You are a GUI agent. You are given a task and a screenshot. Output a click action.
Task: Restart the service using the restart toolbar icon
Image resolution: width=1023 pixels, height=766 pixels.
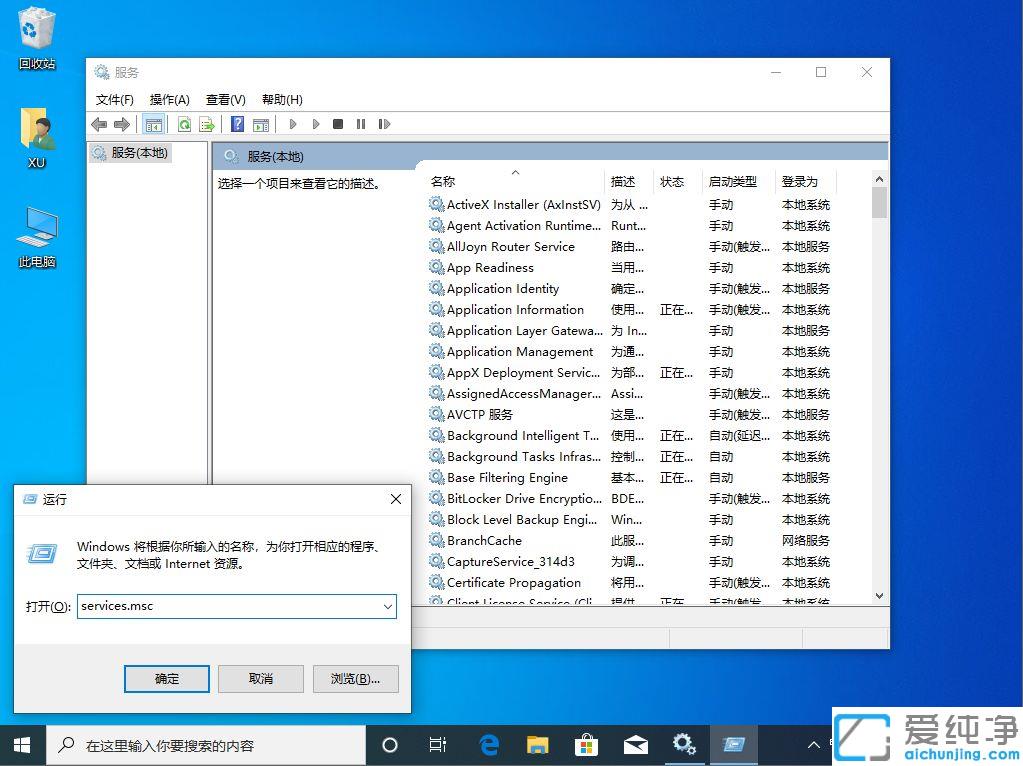[x=384, y=123]
